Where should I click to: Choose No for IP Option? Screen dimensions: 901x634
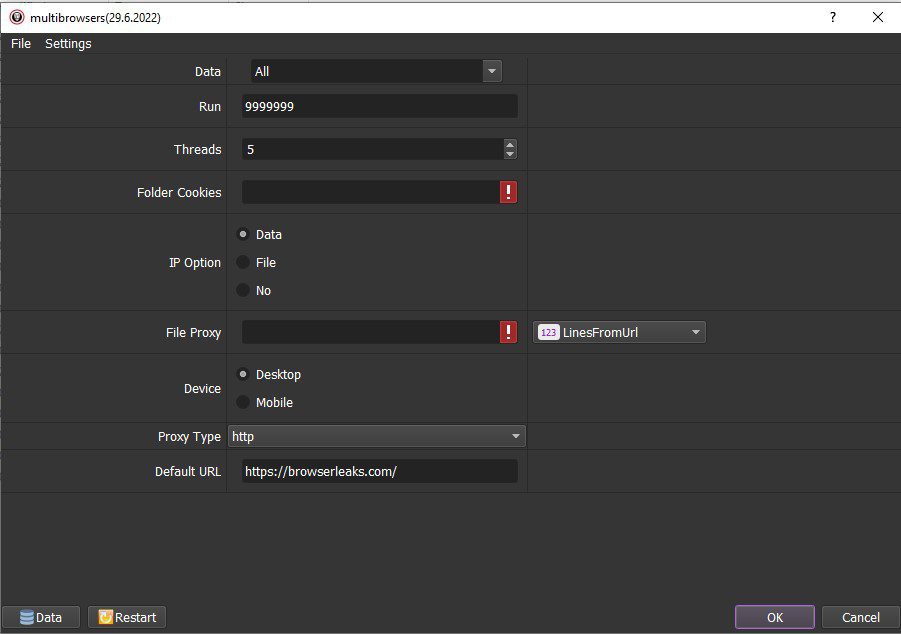pyautogui.click(x=243, y=290)
